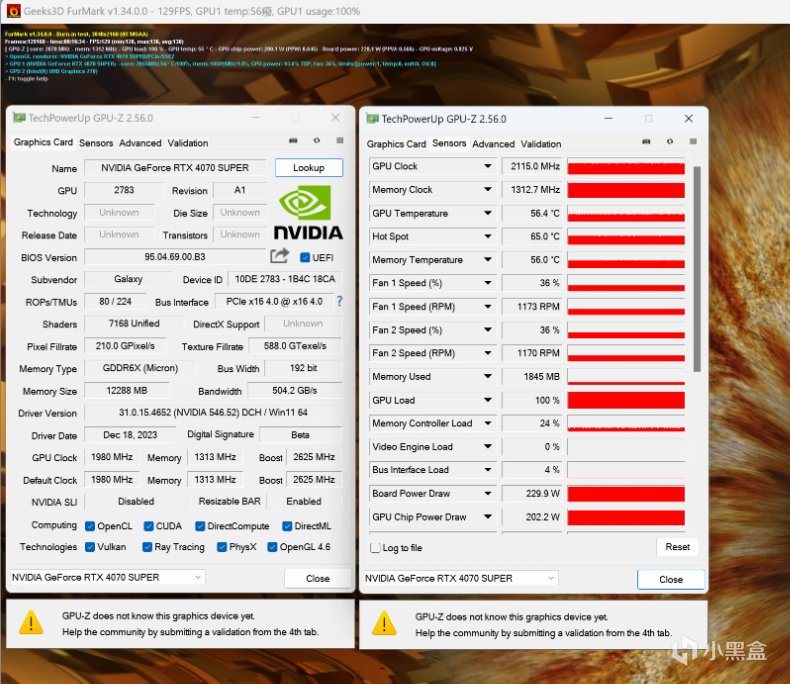Click the GPU Load red sensor graph
The image size is (790, 684).
coord(626,400)
